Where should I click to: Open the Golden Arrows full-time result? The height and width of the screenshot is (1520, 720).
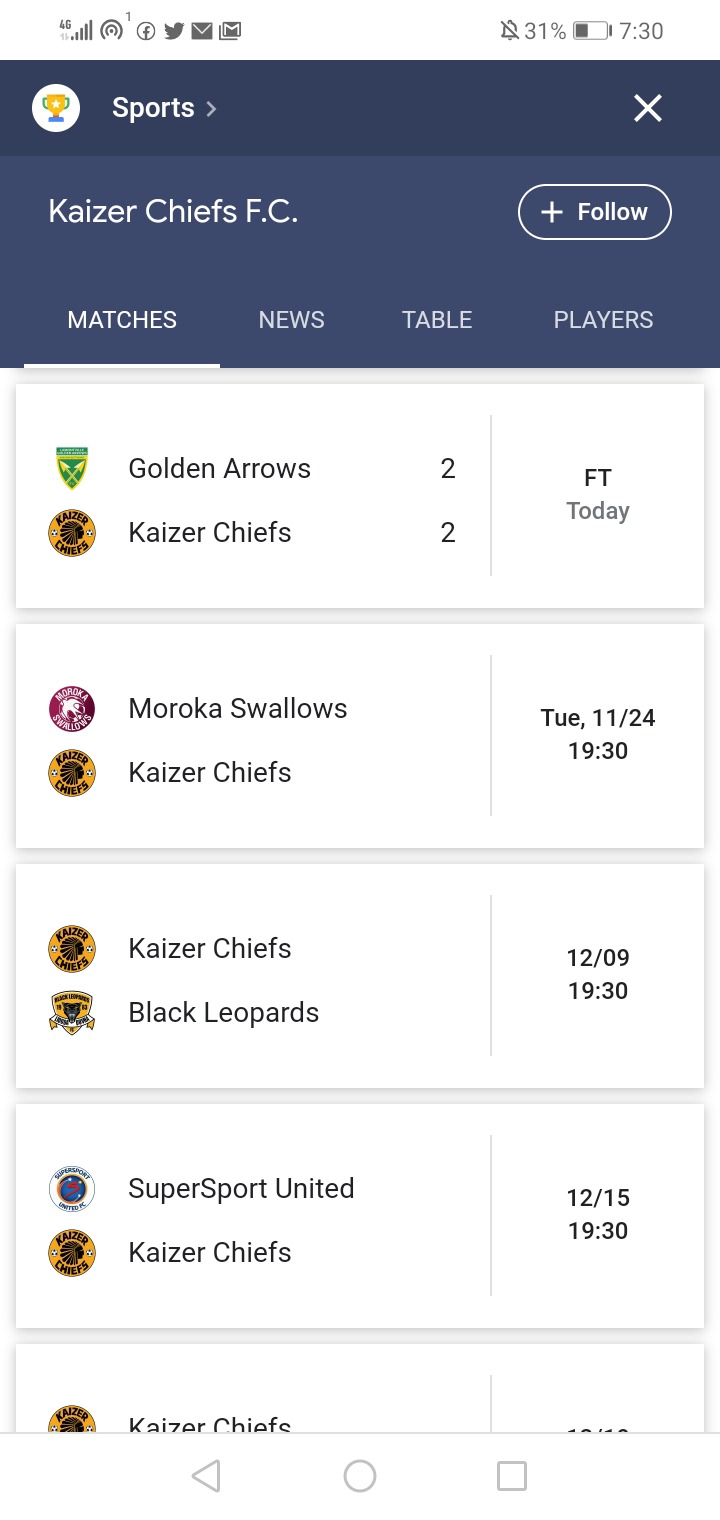(x=360, y=496)
